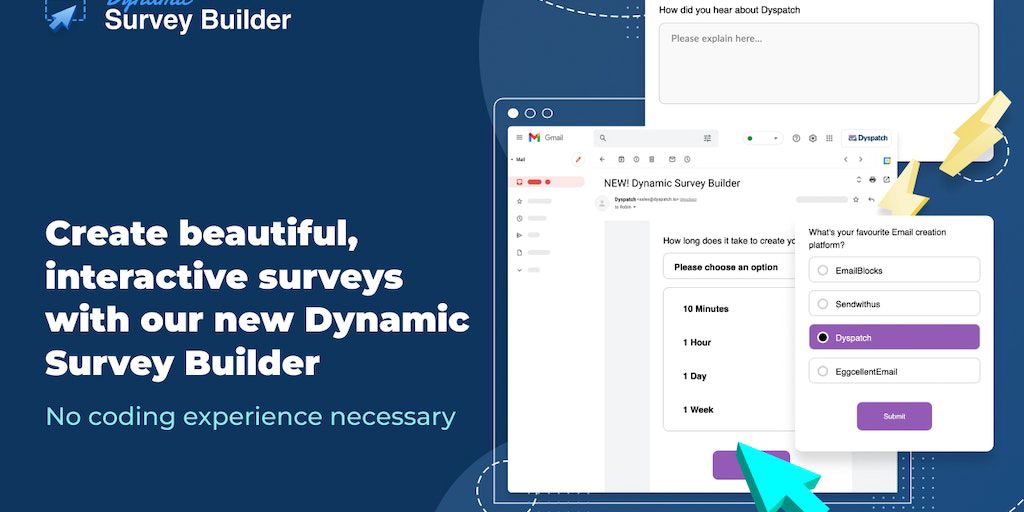
Task: Select the Sendwithus radio option
Action: coord(823,304)
